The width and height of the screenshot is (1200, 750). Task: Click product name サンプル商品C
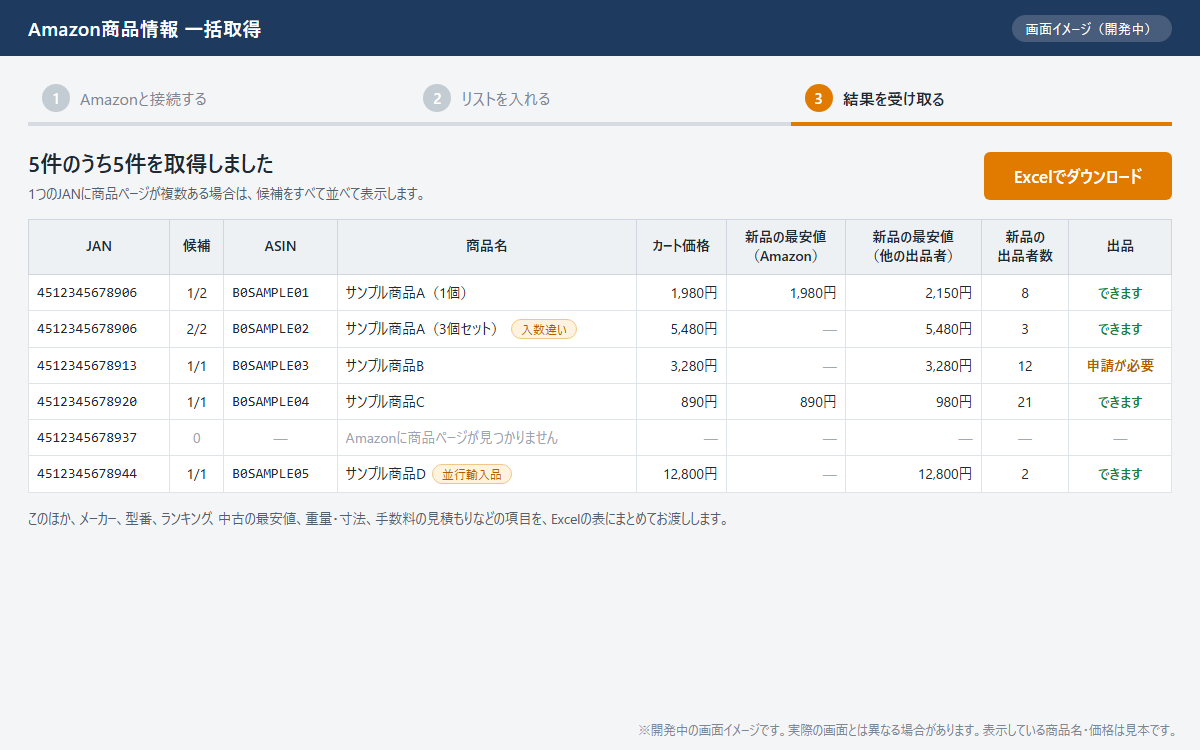[x=385, y=402]
